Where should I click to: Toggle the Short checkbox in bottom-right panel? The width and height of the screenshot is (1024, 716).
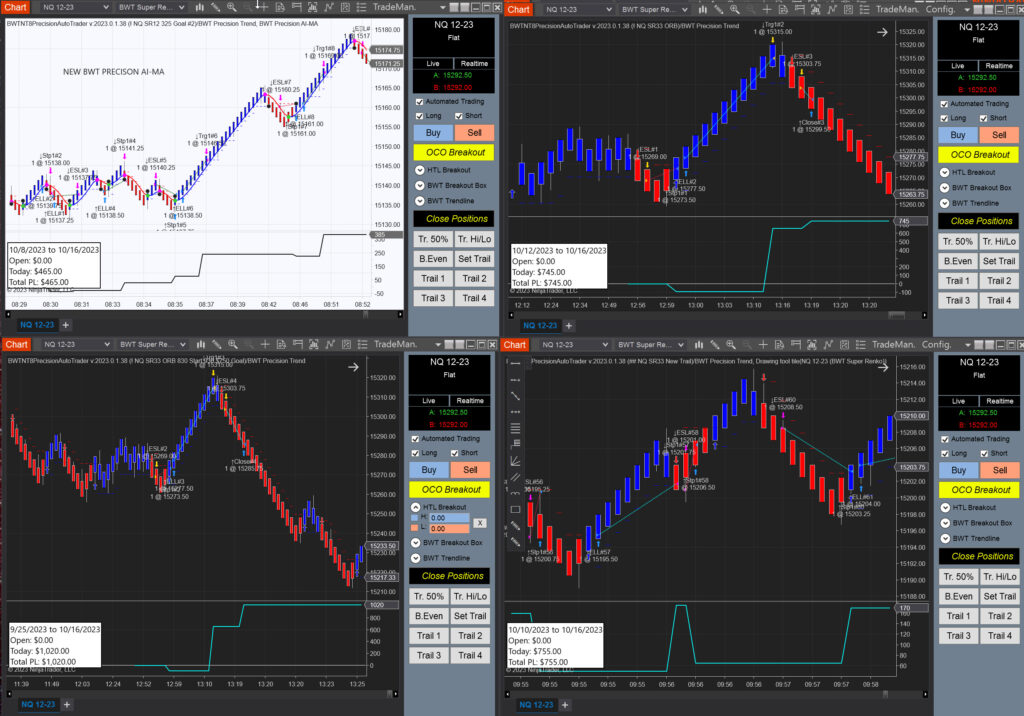tap(986, 453)
